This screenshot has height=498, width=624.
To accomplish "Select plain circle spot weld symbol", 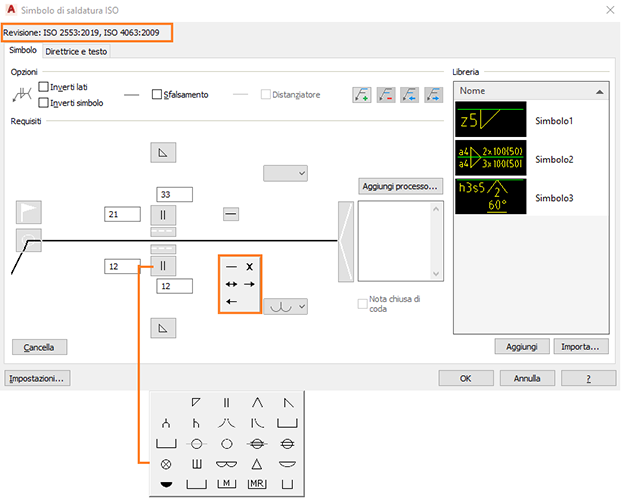I will point(226,443).
